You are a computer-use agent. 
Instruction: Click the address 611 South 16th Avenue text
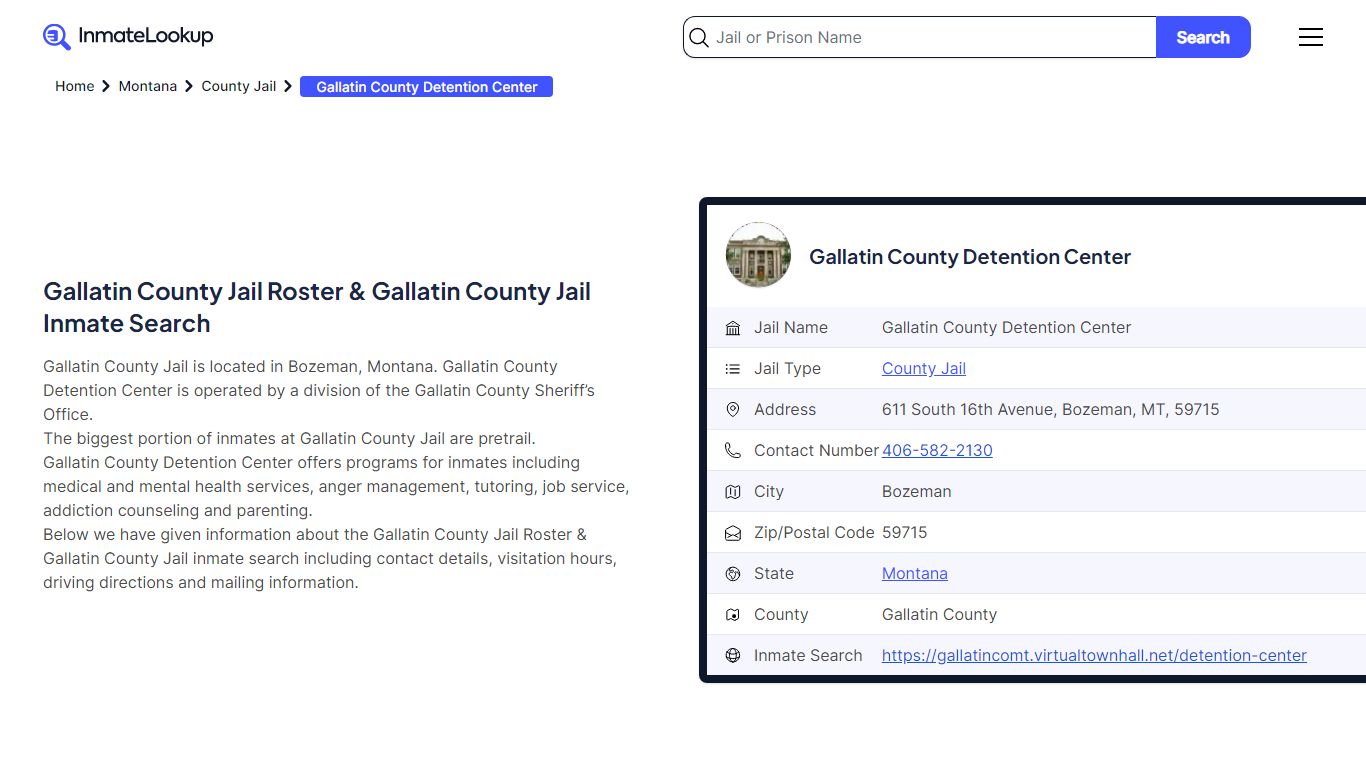tap(1051, 410)
